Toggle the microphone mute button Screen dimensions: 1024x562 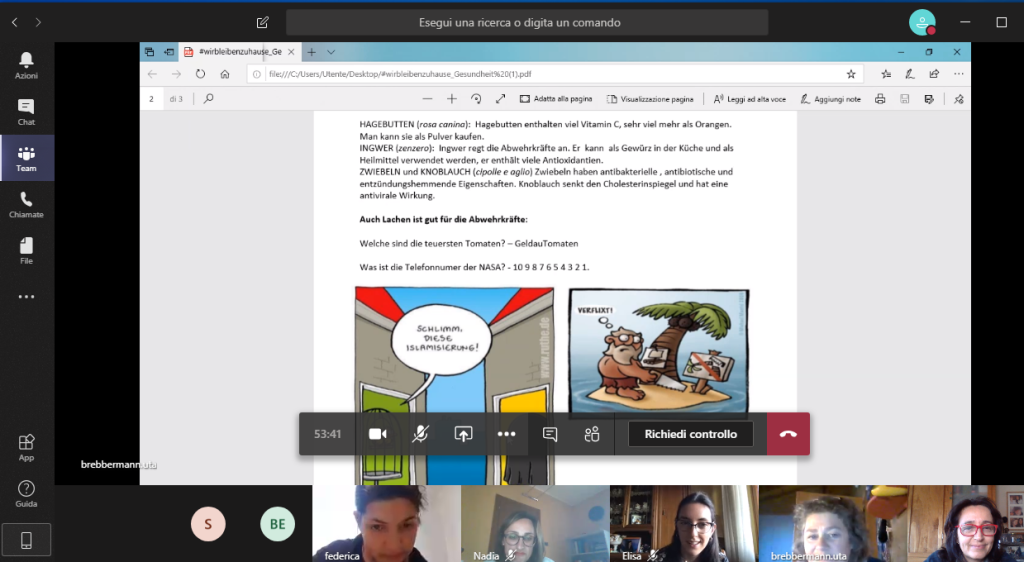point(420,434)
